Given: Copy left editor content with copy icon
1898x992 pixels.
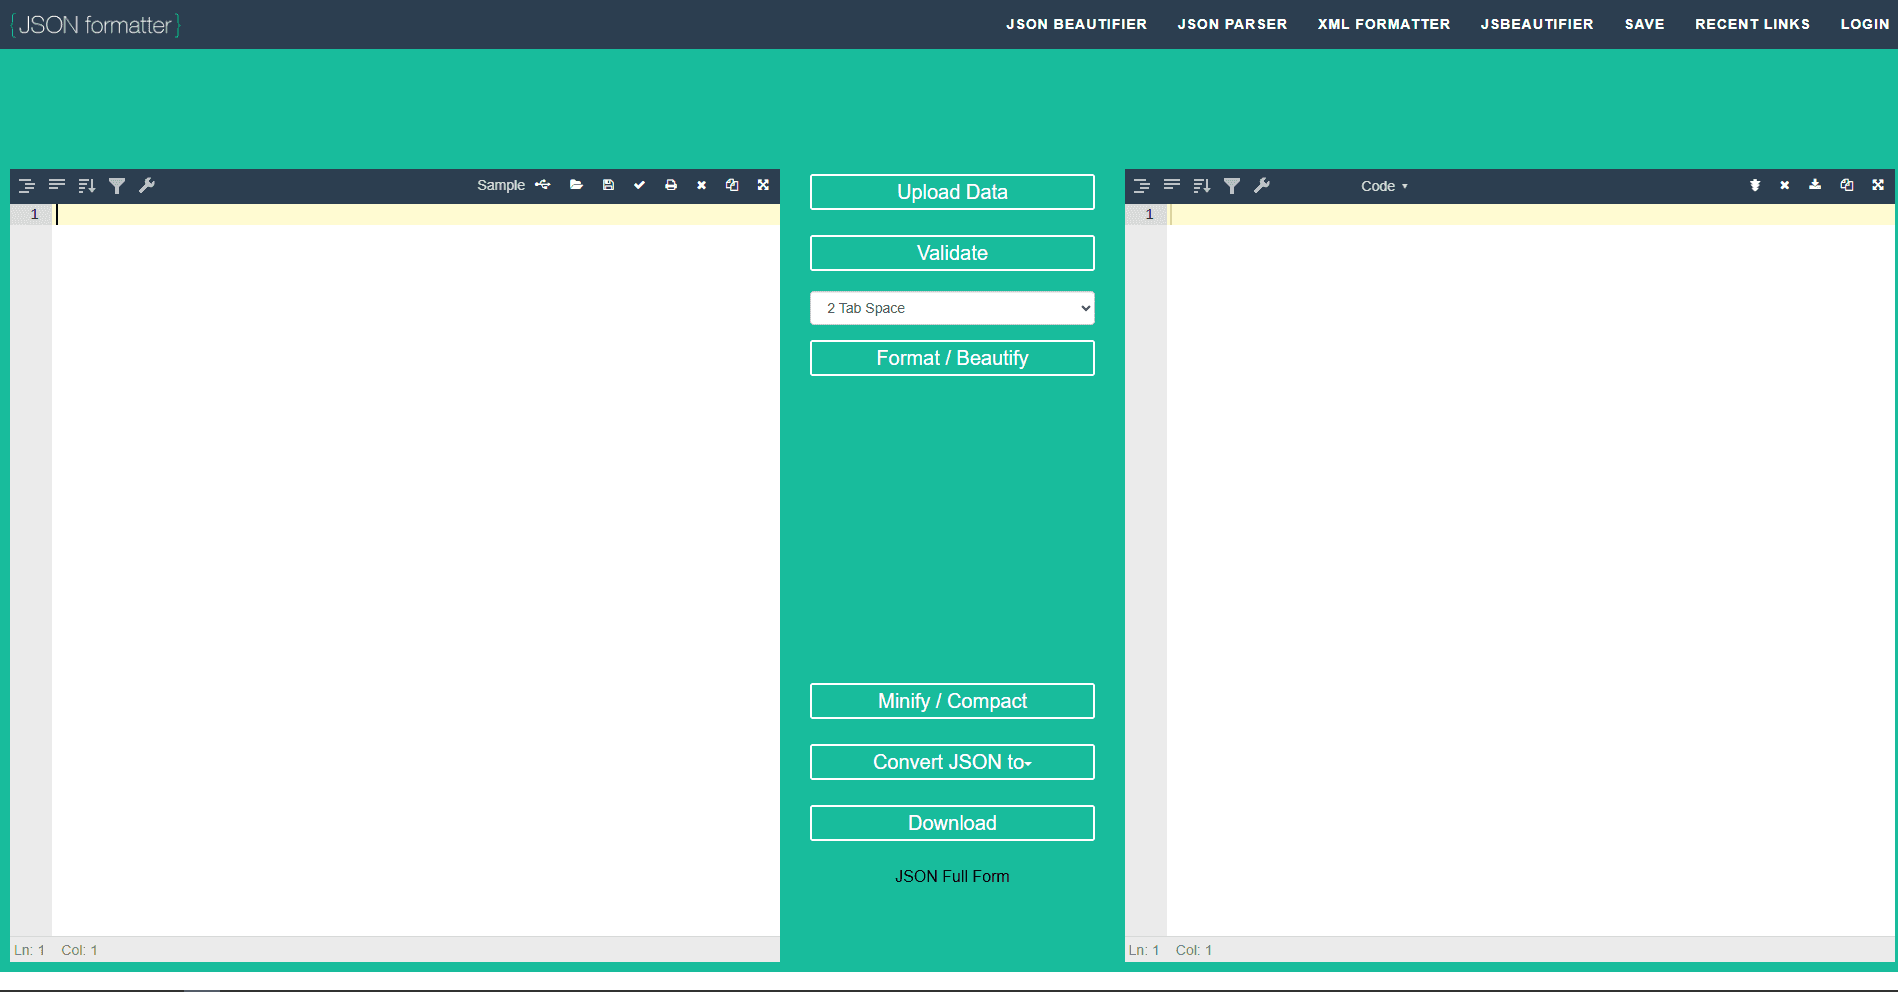Looking at the screenshot, I should pos(732,185).
